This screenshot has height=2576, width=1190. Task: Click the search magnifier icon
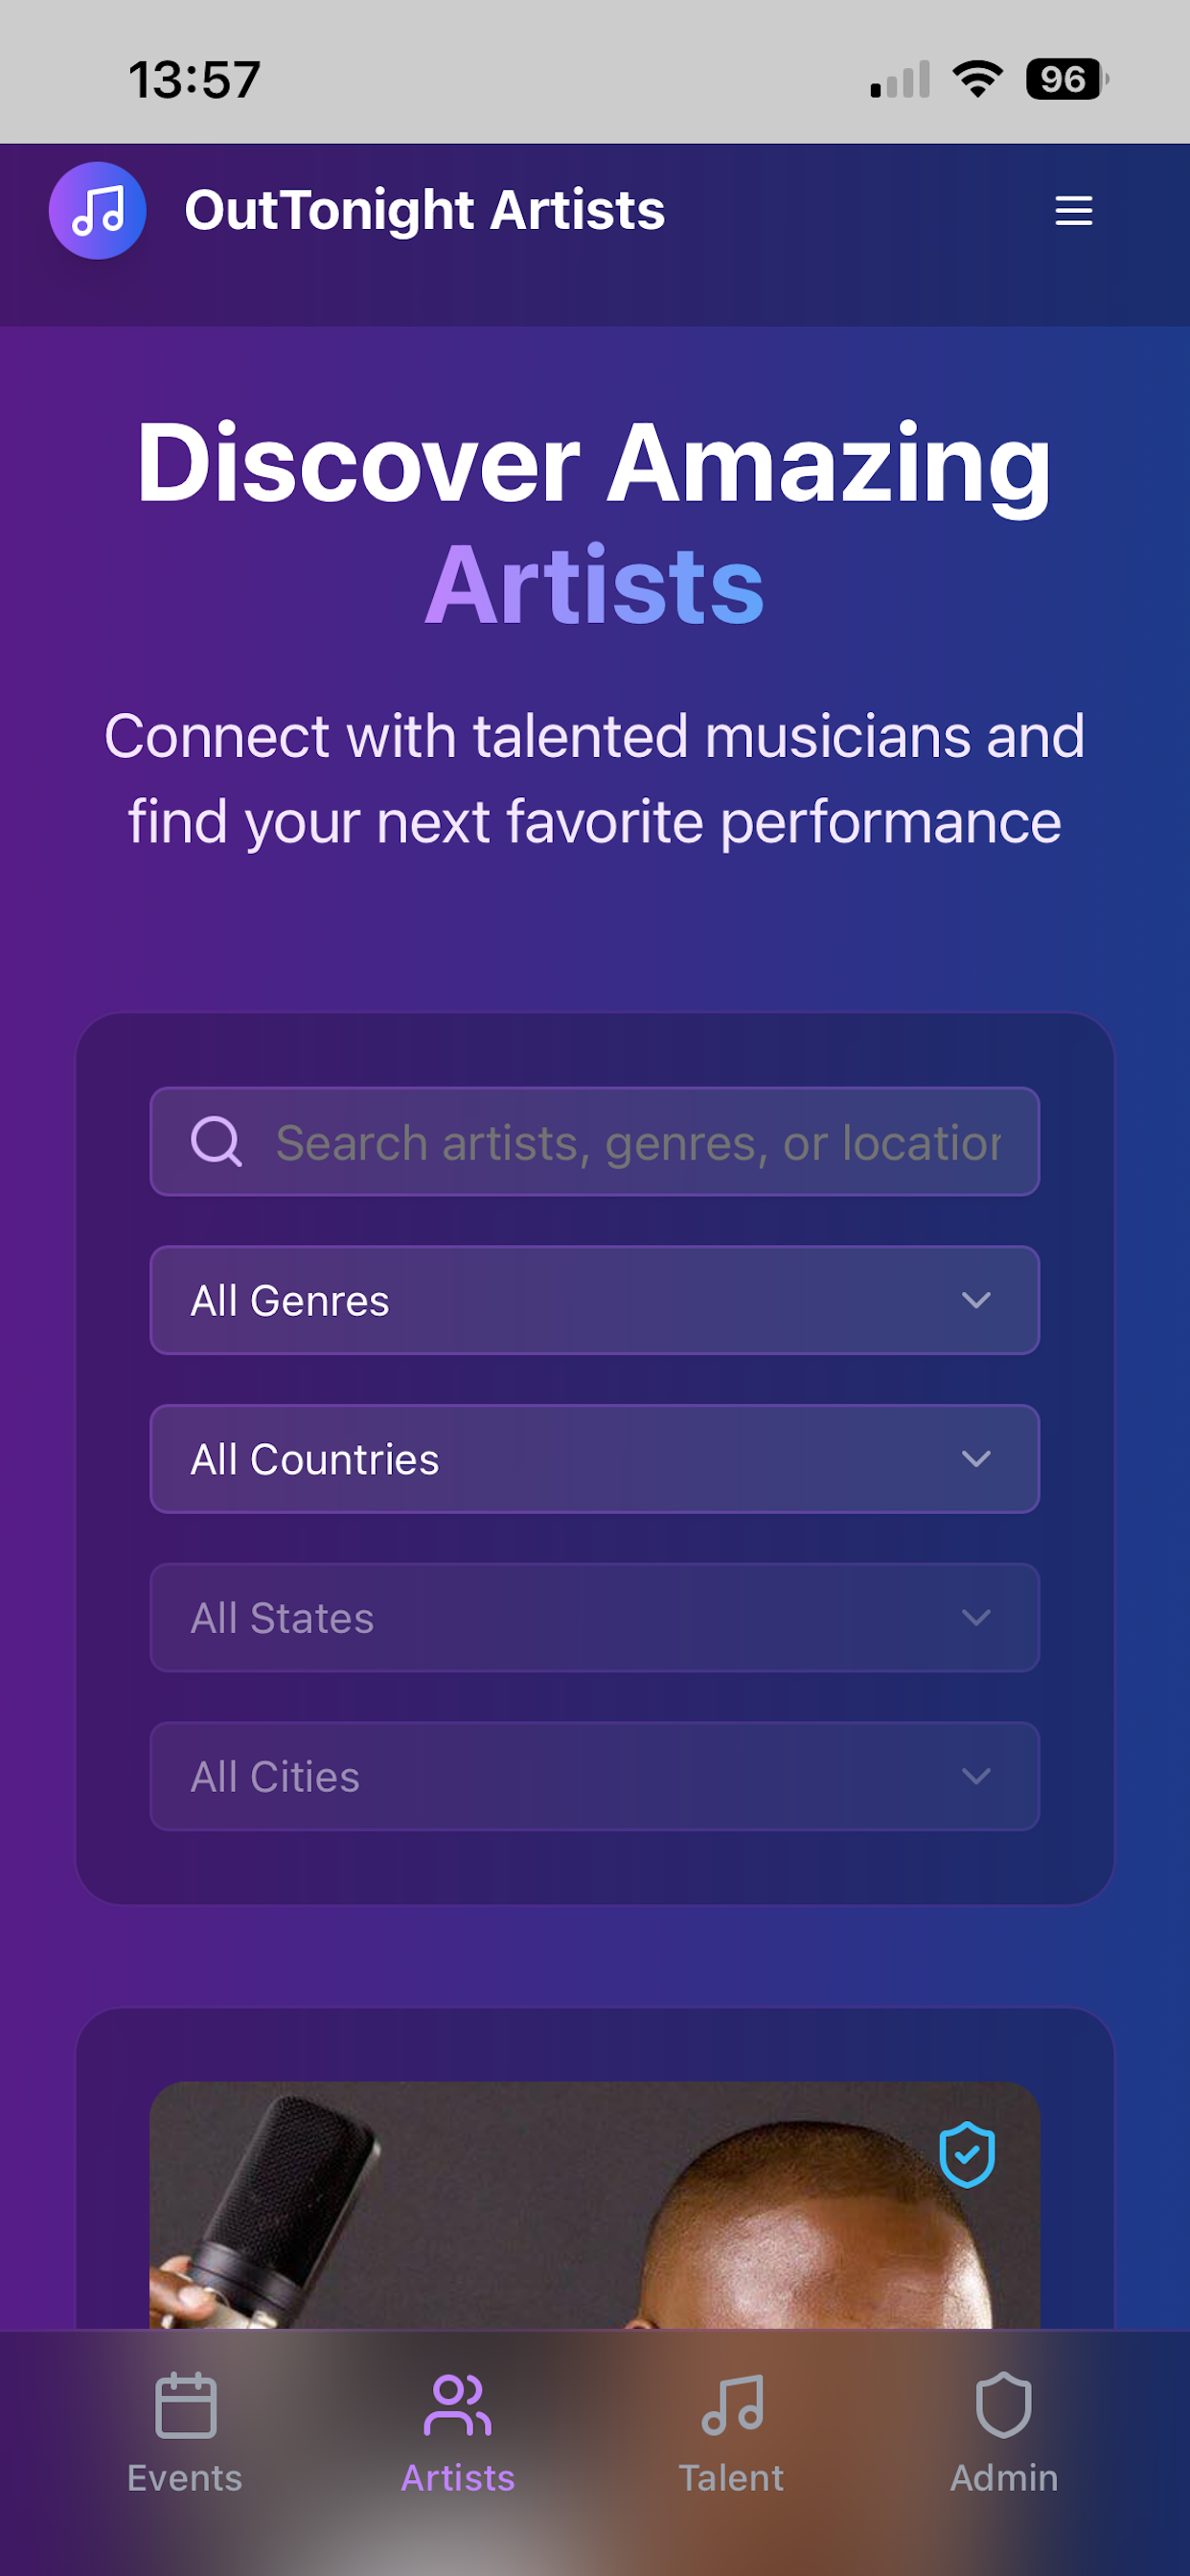[216, 1141]
